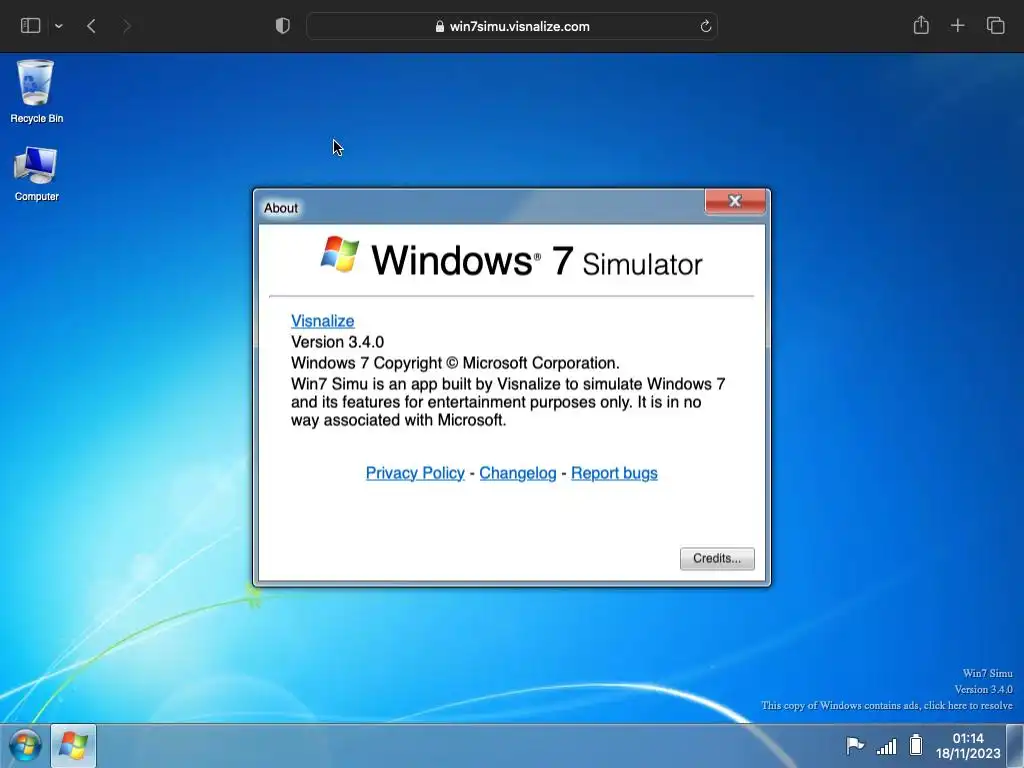Screen dimensions: 1024x768
Task: Open the browser Share icon
Action: [x=921, y=25]
